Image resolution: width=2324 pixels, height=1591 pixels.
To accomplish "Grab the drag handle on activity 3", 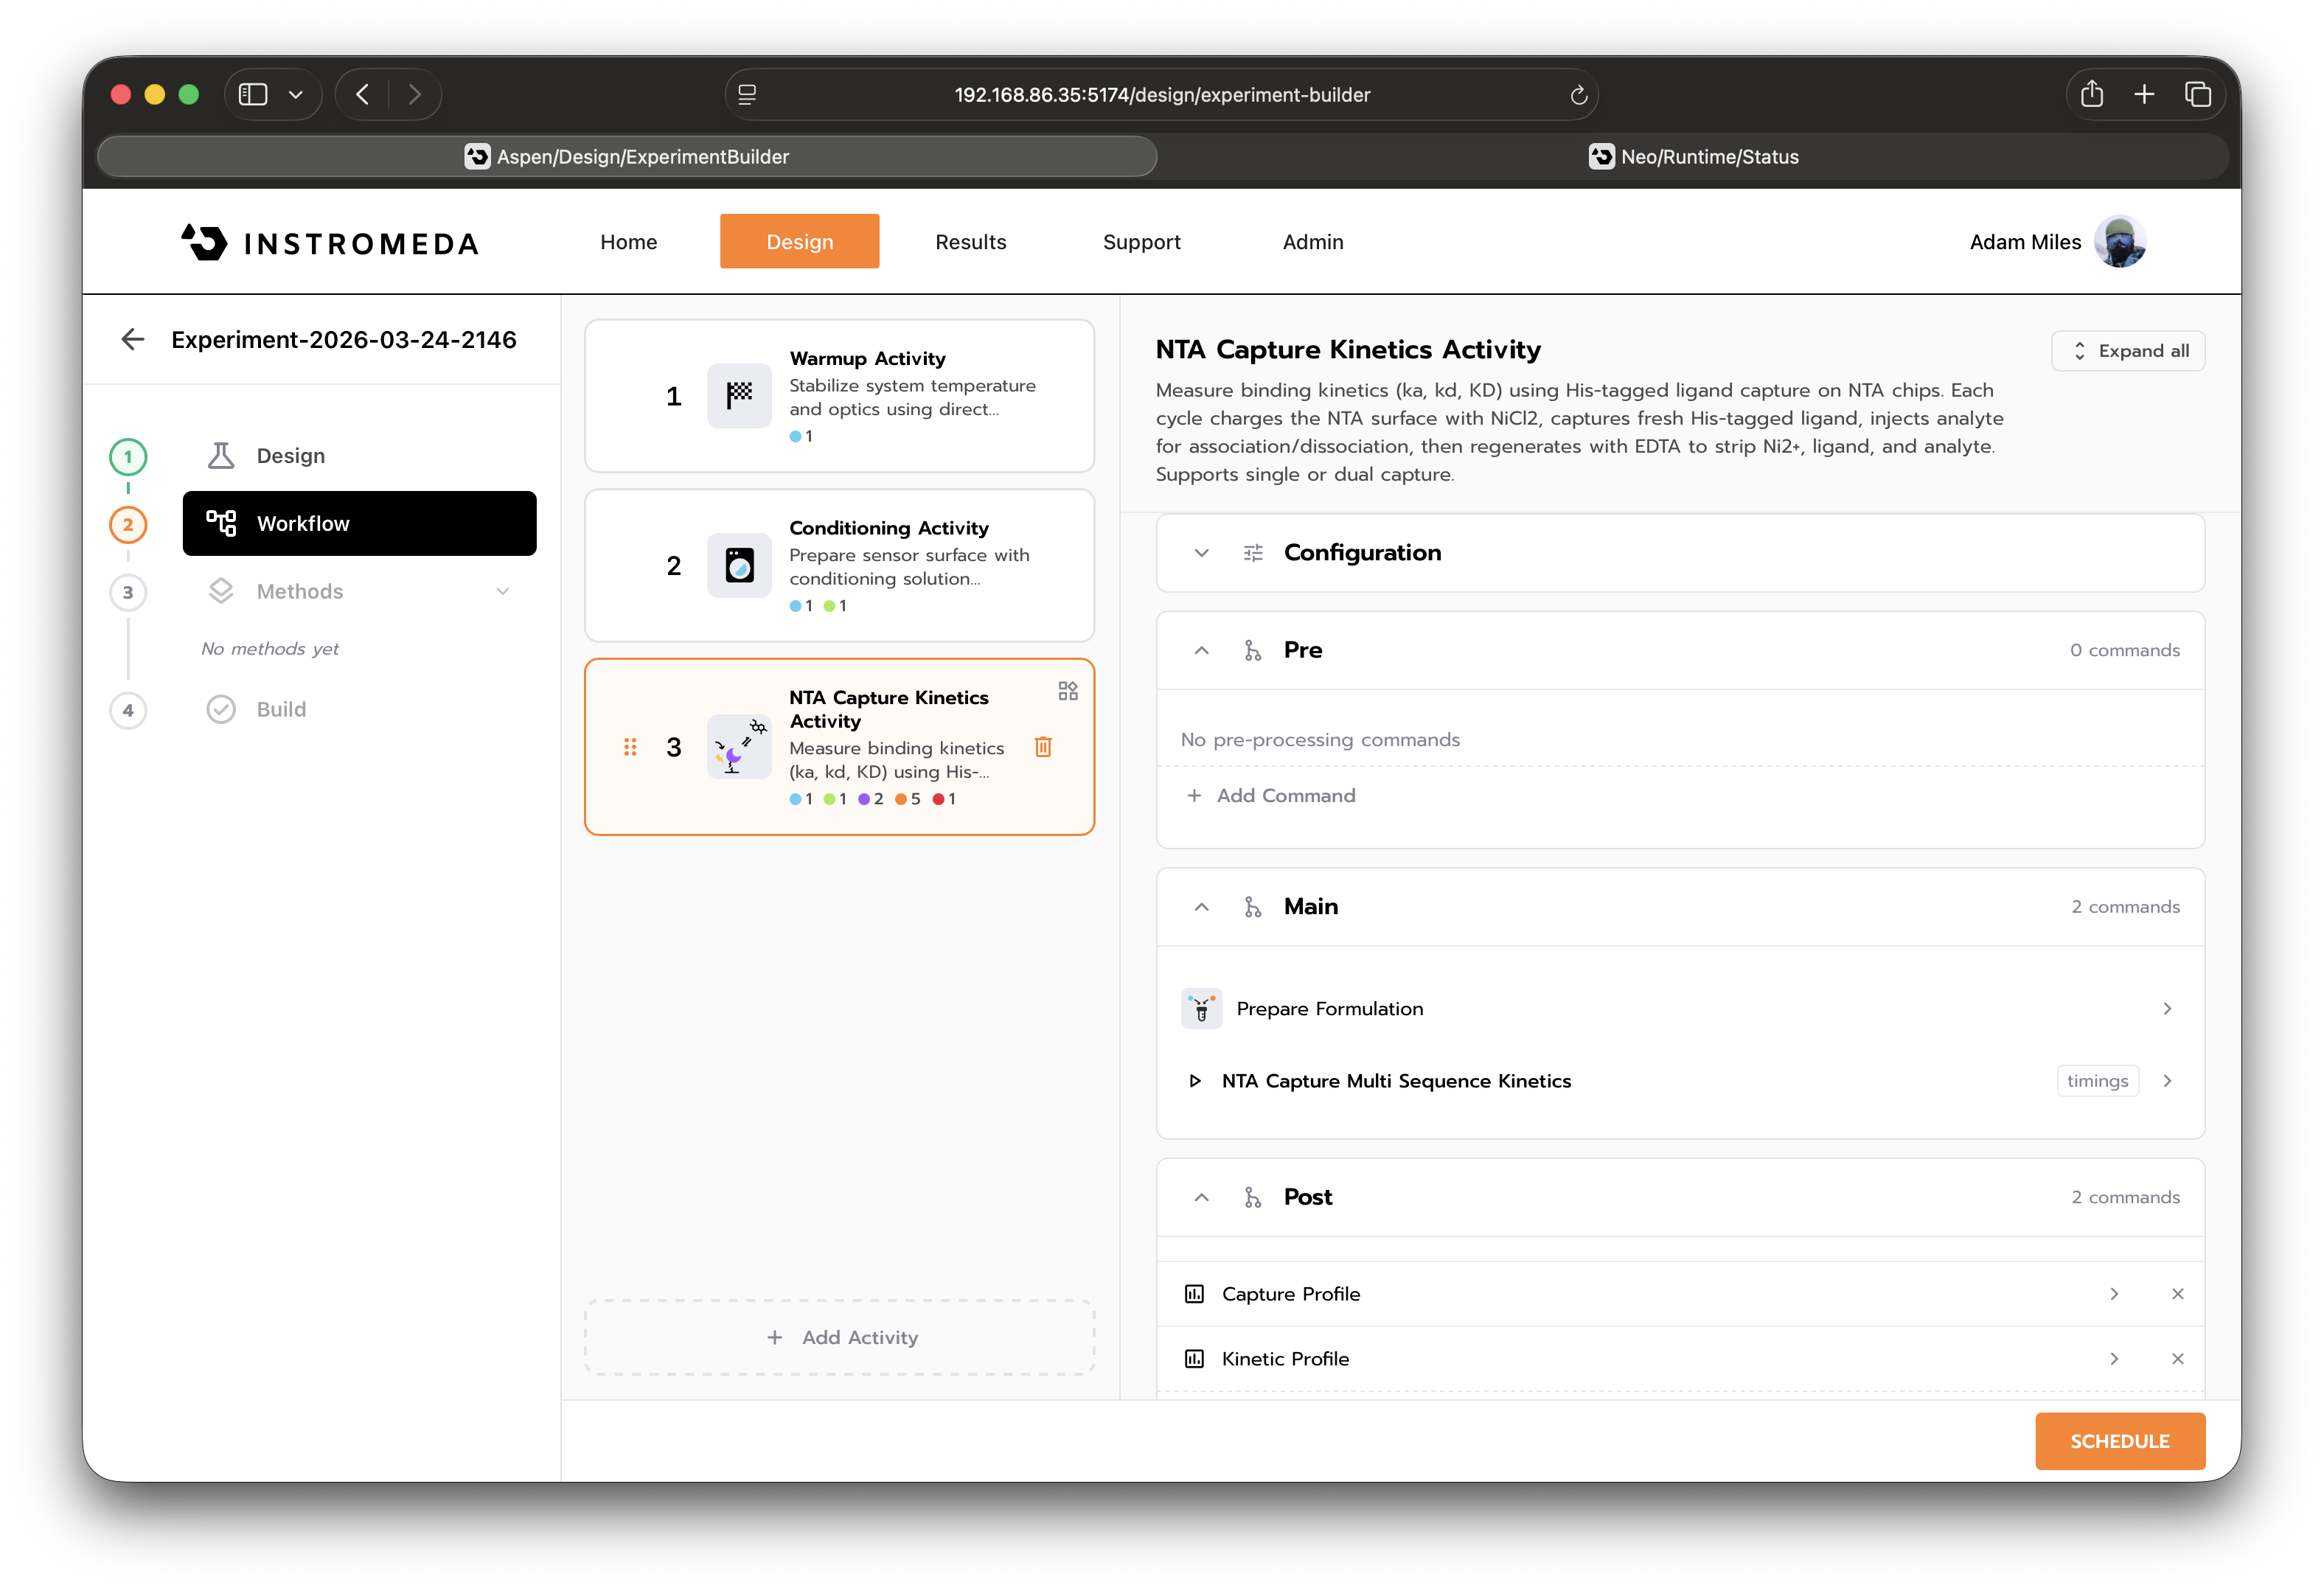I will (x=630, y=746).
